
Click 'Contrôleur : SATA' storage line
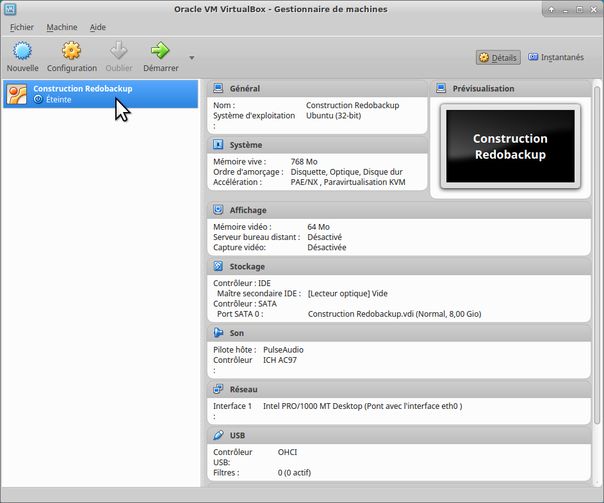tap(245, 304)
